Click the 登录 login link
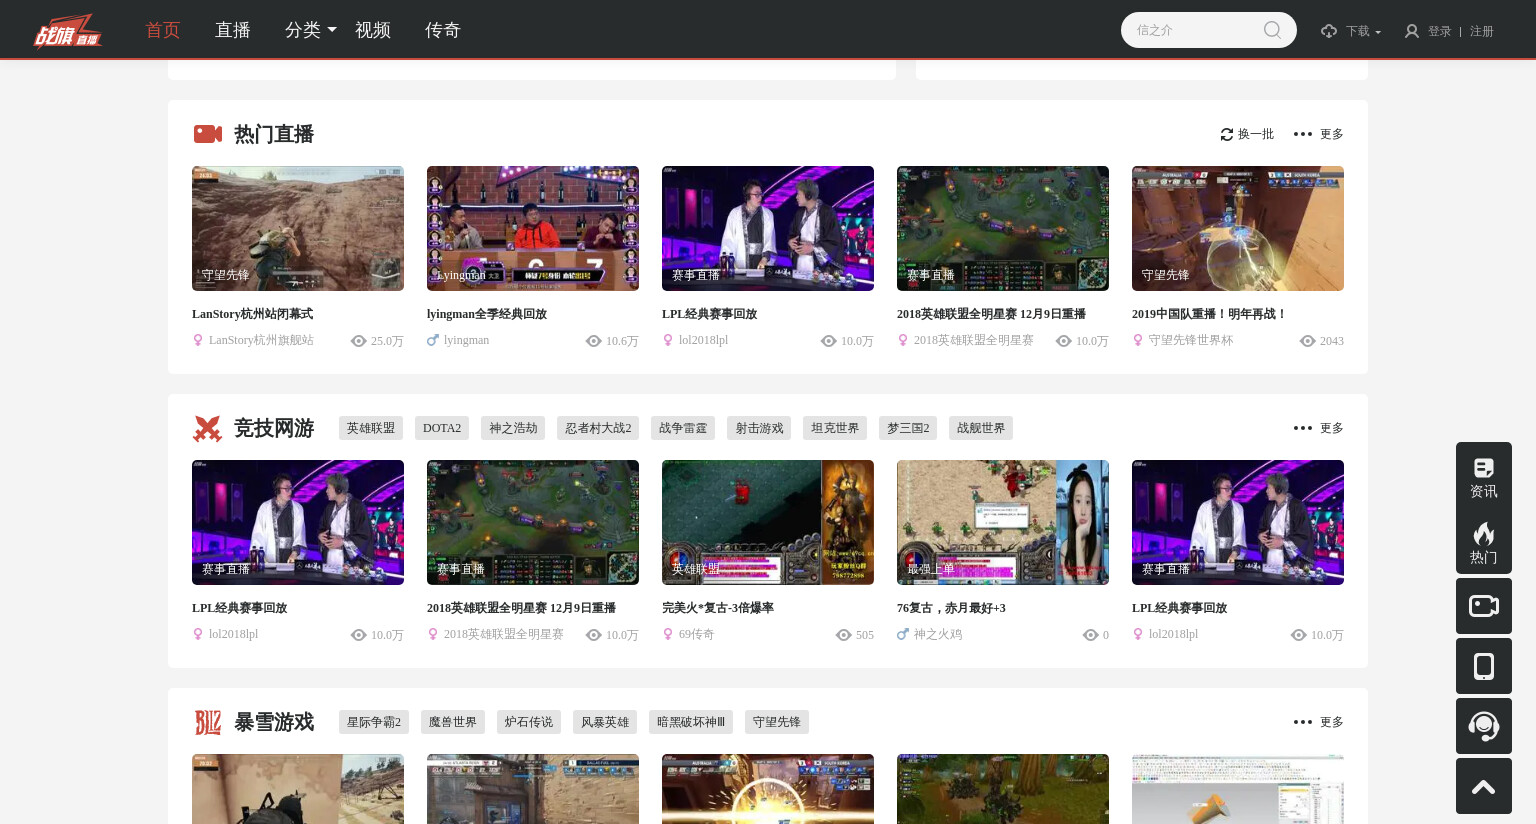The width and height of the screenshot is (1536, 824). pyautogui.click(x=1439, y=31)
